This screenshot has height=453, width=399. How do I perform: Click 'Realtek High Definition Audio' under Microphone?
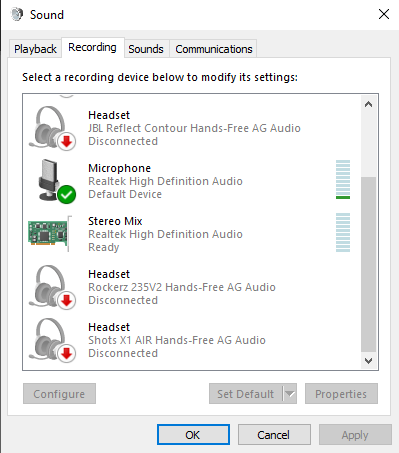pyautogui.click(x=165, y=181)
